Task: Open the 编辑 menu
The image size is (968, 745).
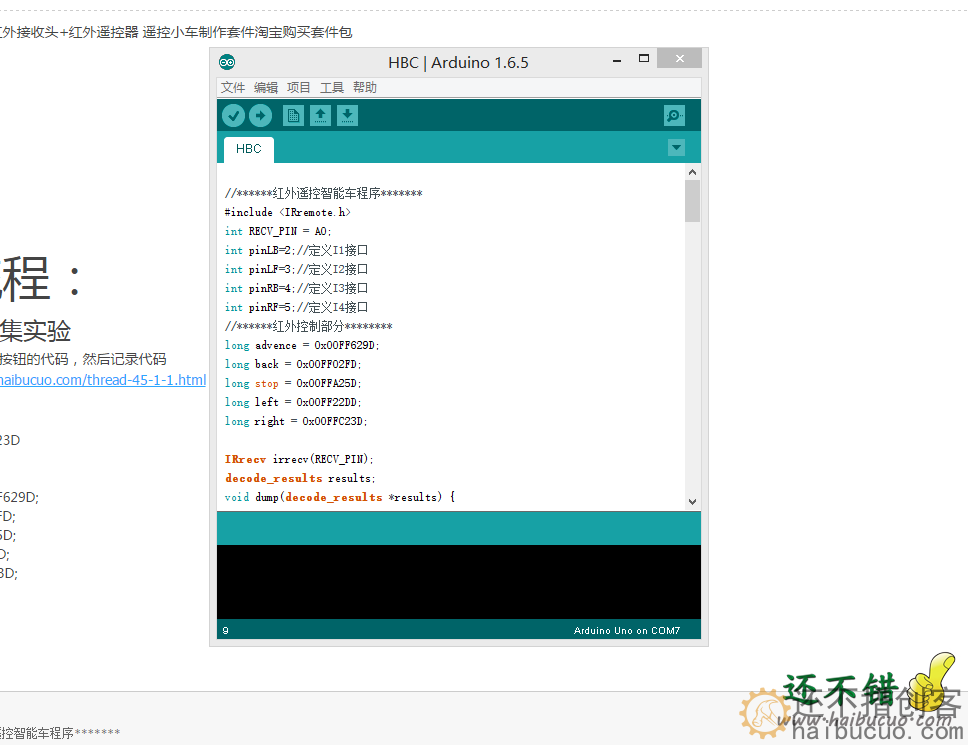Action: (x=266, y=88)
